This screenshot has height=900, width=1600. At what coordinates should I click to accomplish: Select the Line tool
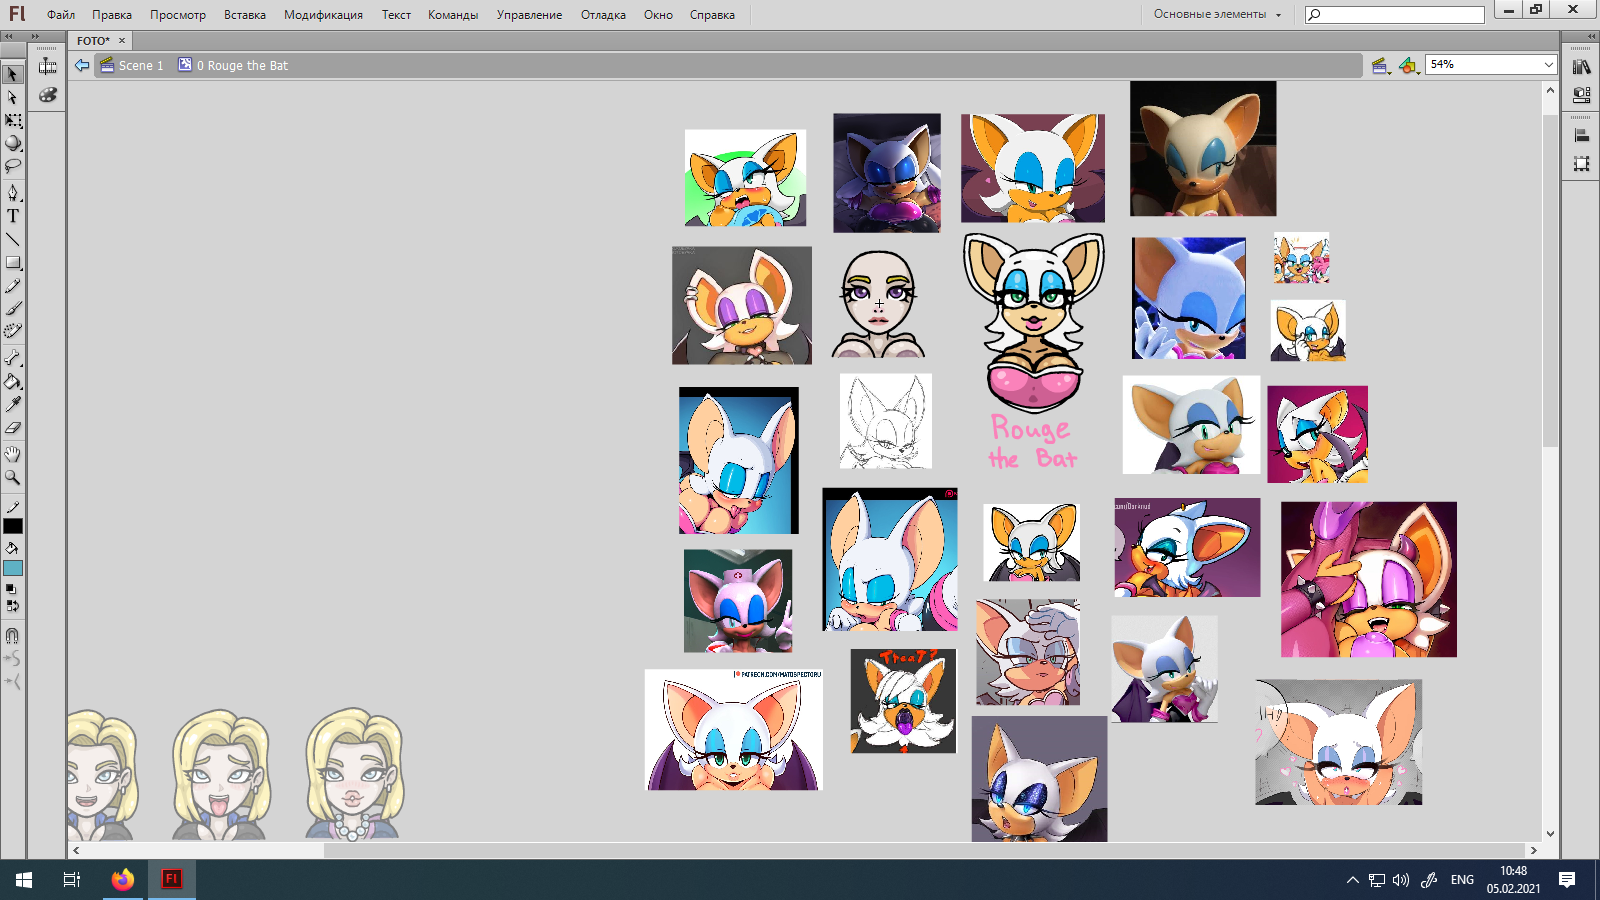(x=13, y=240)
